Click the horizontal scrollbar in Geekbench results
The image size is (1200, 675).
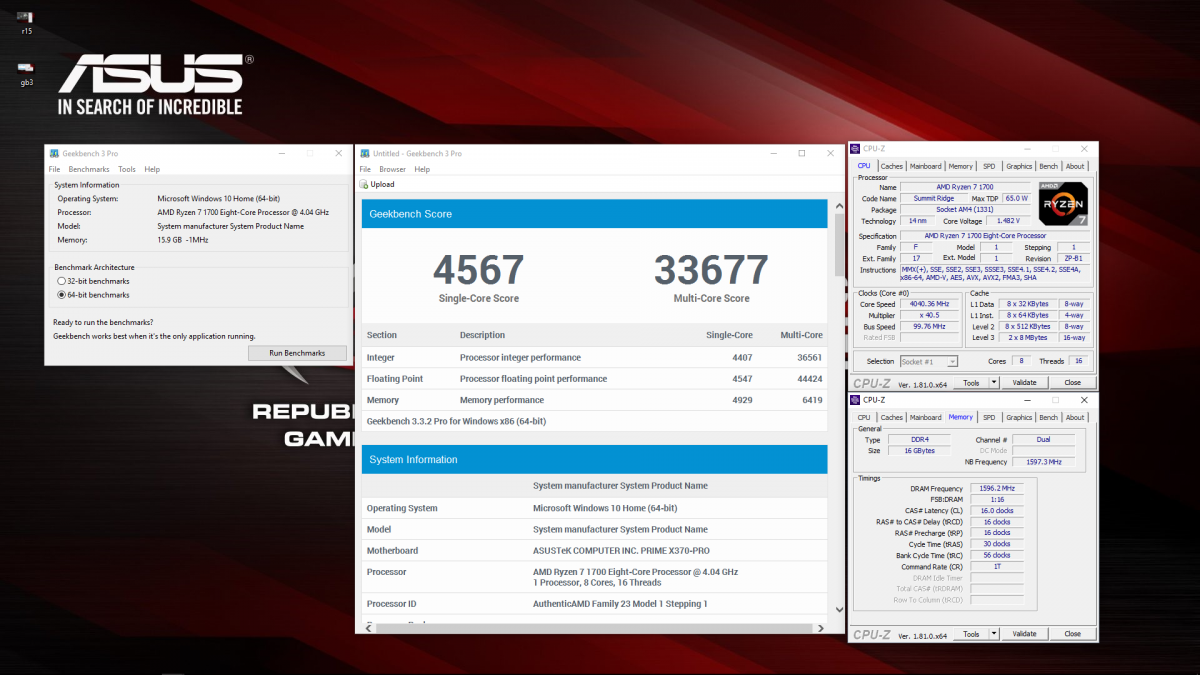pyautogui.click(x=595, y=628)
